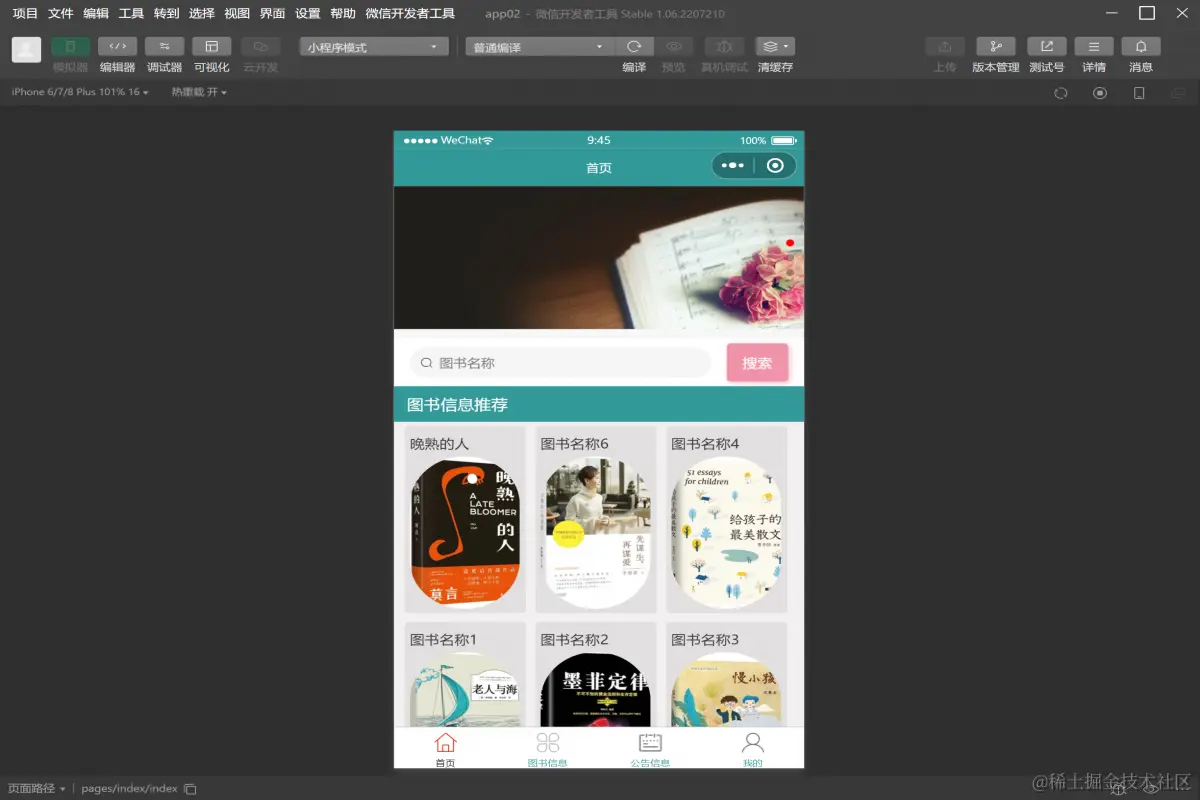Open the 转到 menu
This screenshot has height=800, width=1200.
tap(166, 14)
